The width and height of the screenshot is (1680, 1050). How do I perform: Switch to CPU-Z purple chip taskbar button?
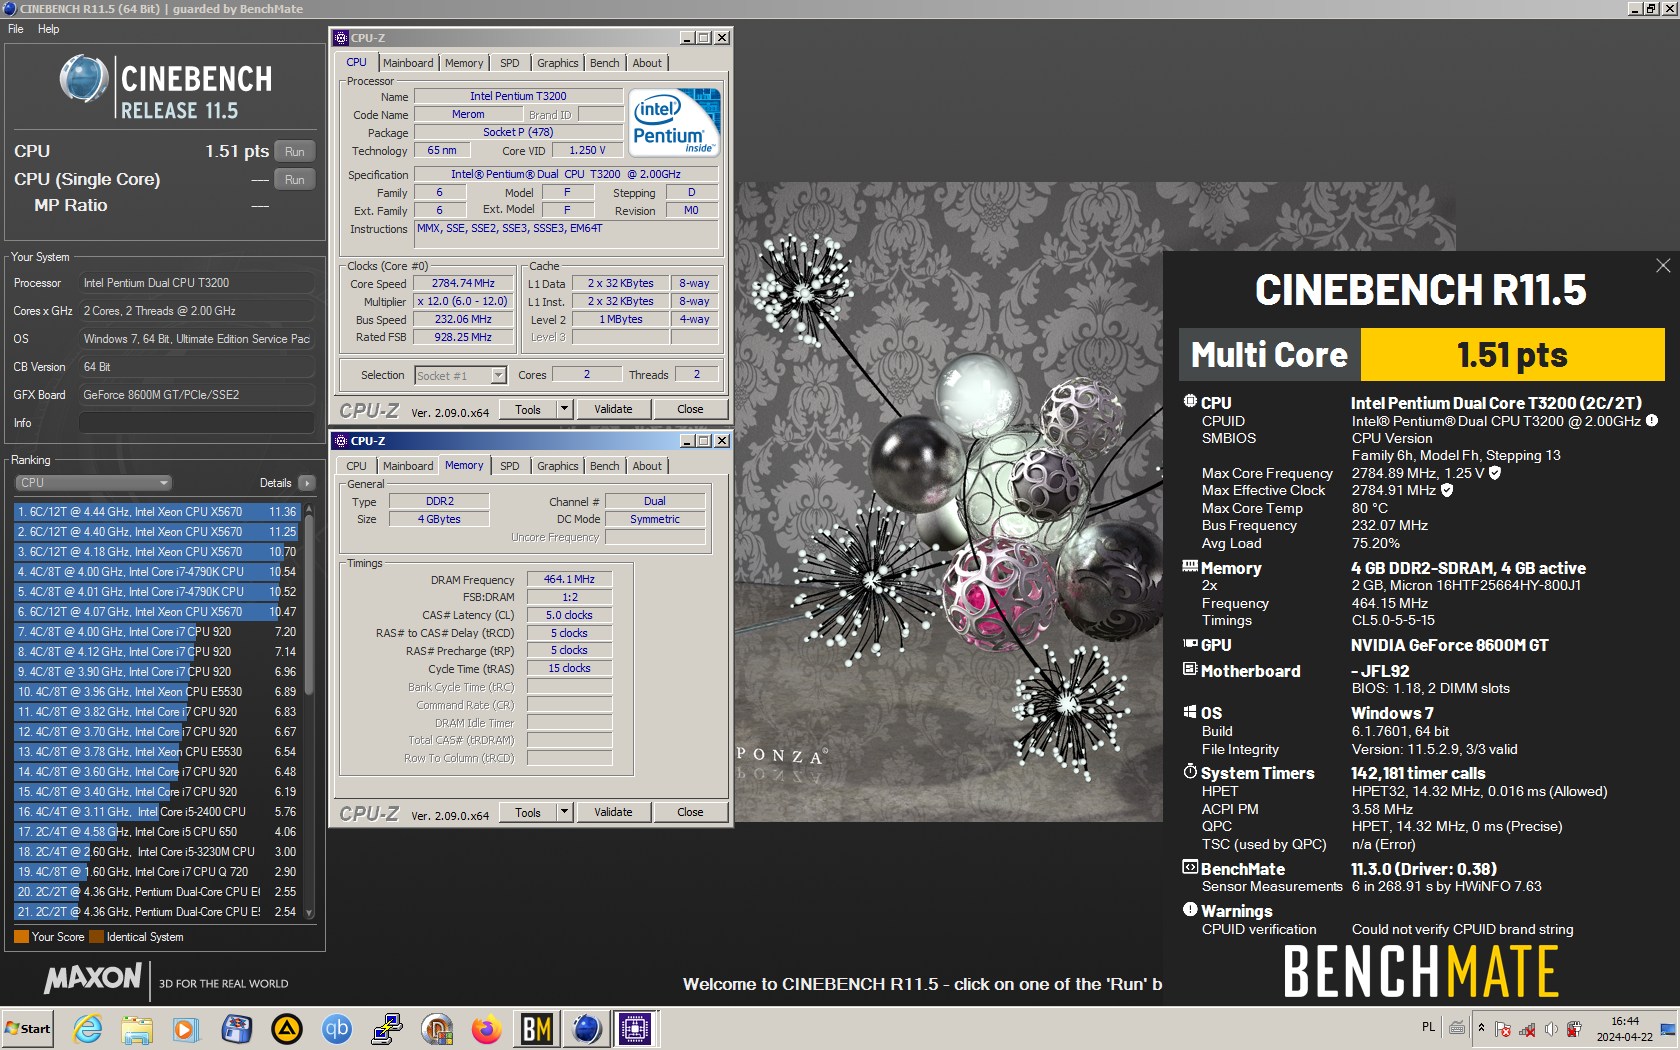coord(636,1028)
